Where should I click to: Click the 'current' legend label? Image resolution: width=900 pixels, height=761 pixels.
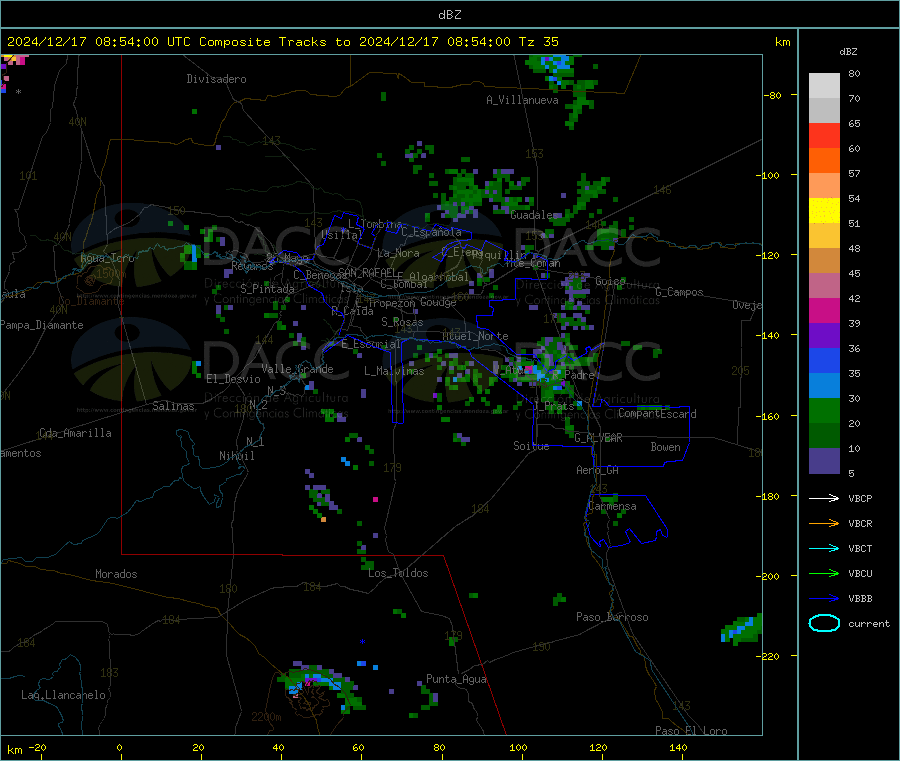coord(869,623)
